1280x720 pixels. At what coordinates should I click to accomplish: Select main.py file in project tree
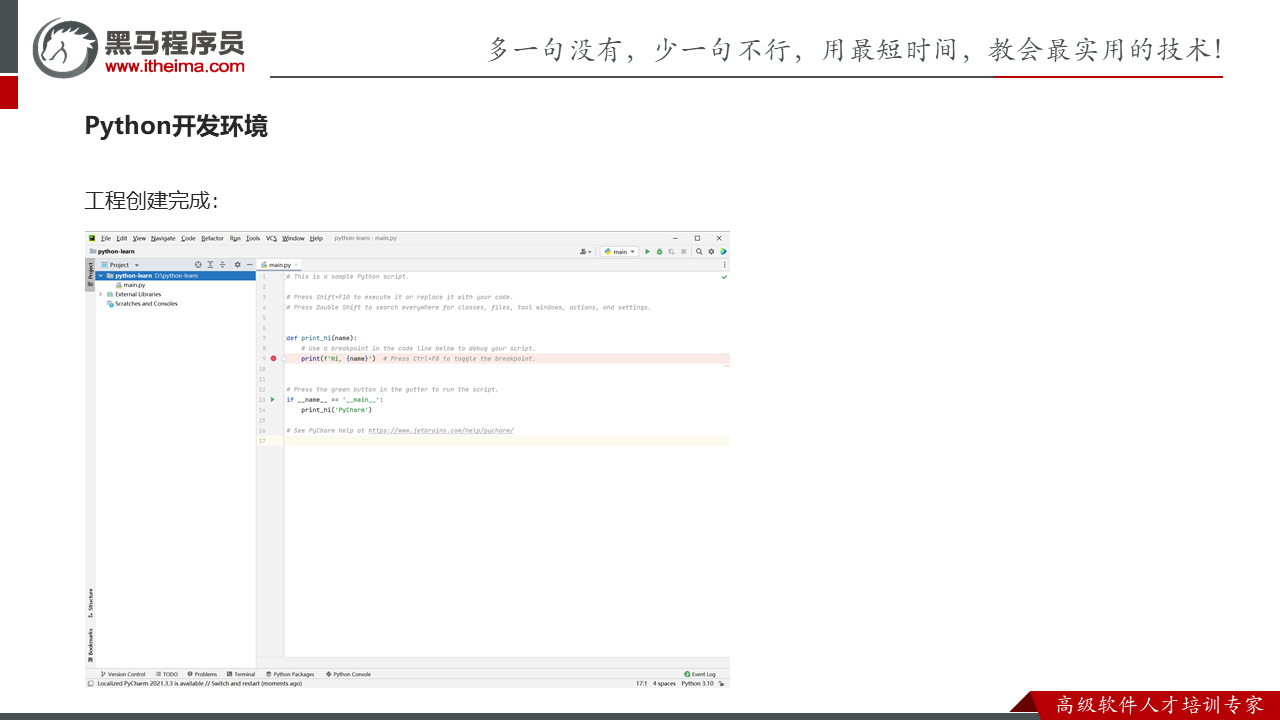(x=134, y=285)
